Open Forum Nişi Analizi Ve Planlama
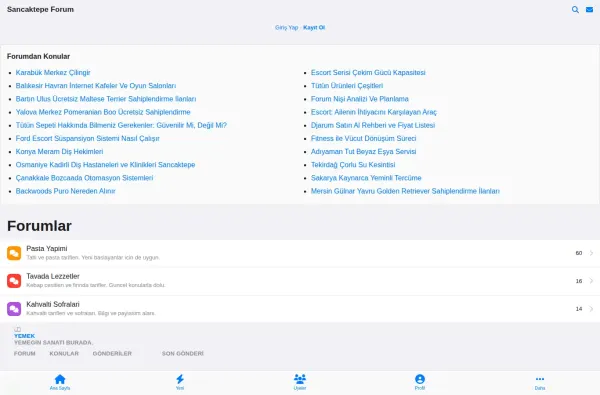The image size is (600, 395). pos(359,99)
